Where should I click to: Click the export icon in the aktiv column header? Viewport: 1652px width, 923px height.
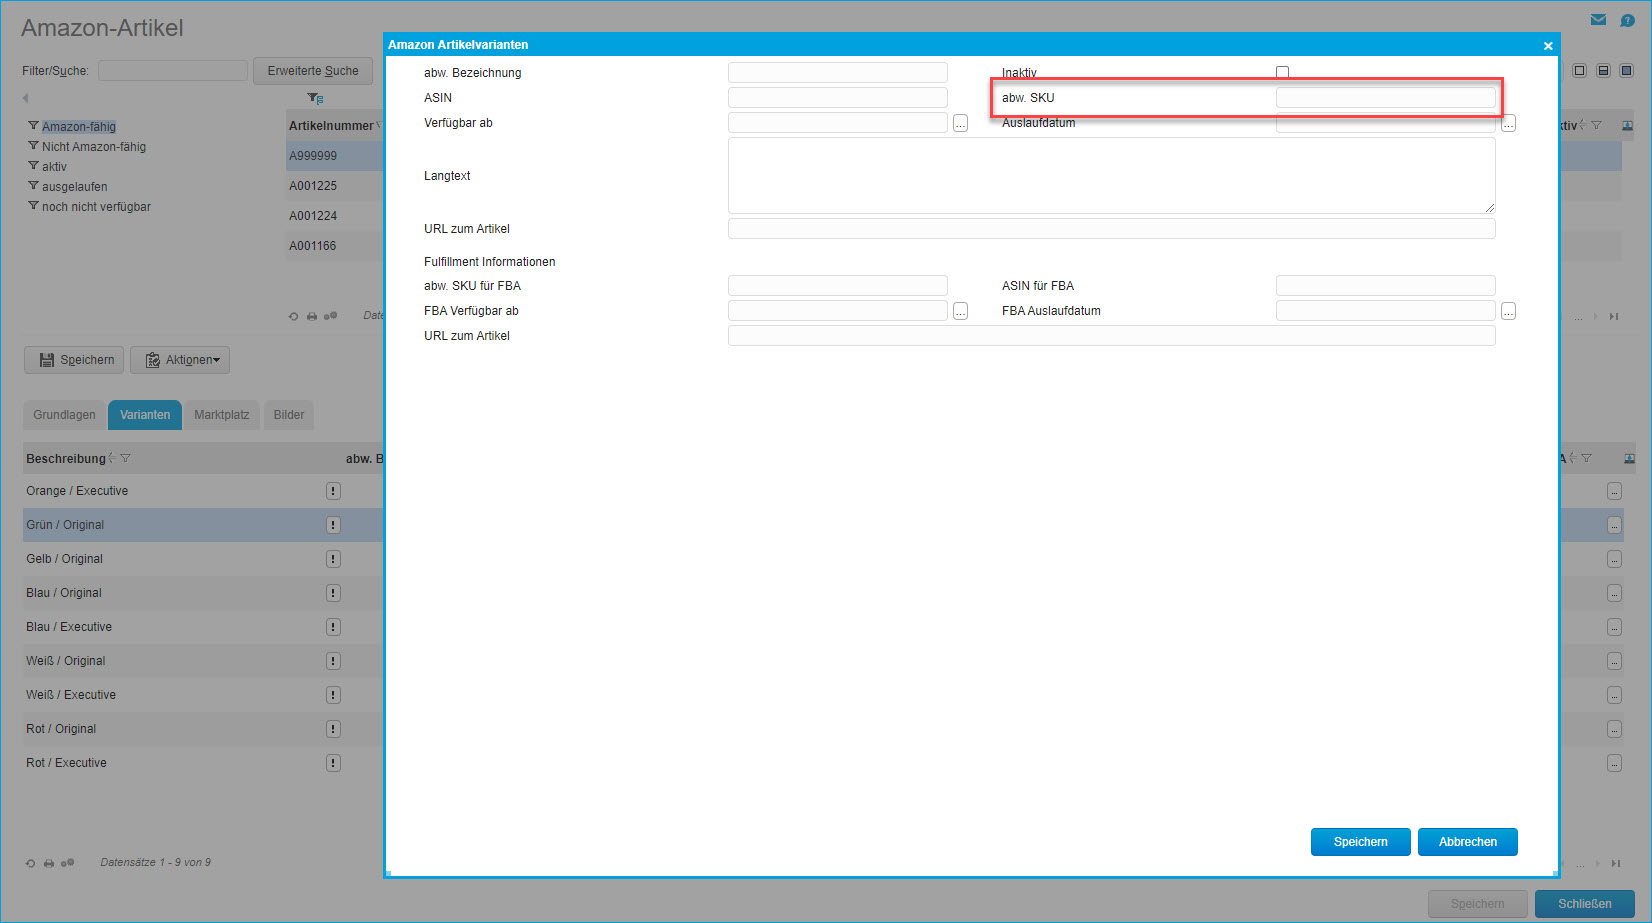coord(1627,125)
